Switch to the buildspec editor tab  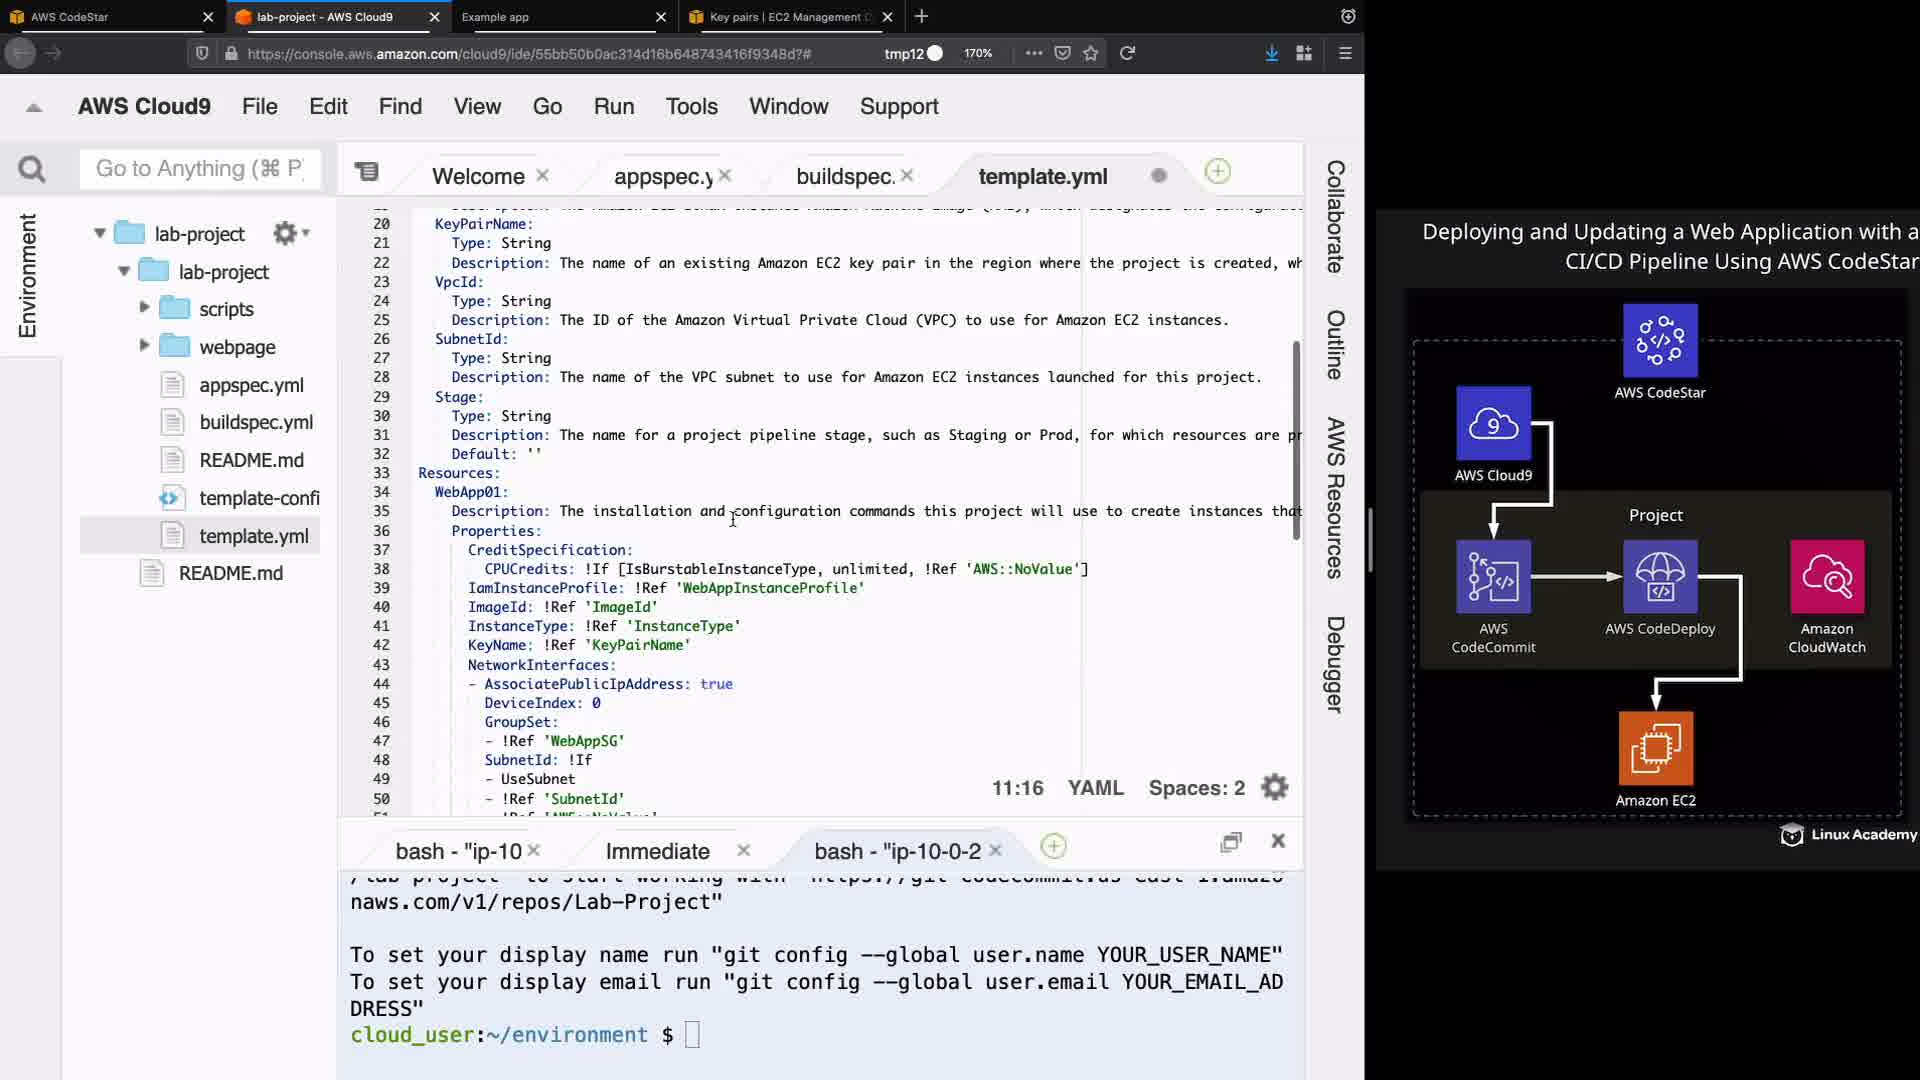[844, 177]
